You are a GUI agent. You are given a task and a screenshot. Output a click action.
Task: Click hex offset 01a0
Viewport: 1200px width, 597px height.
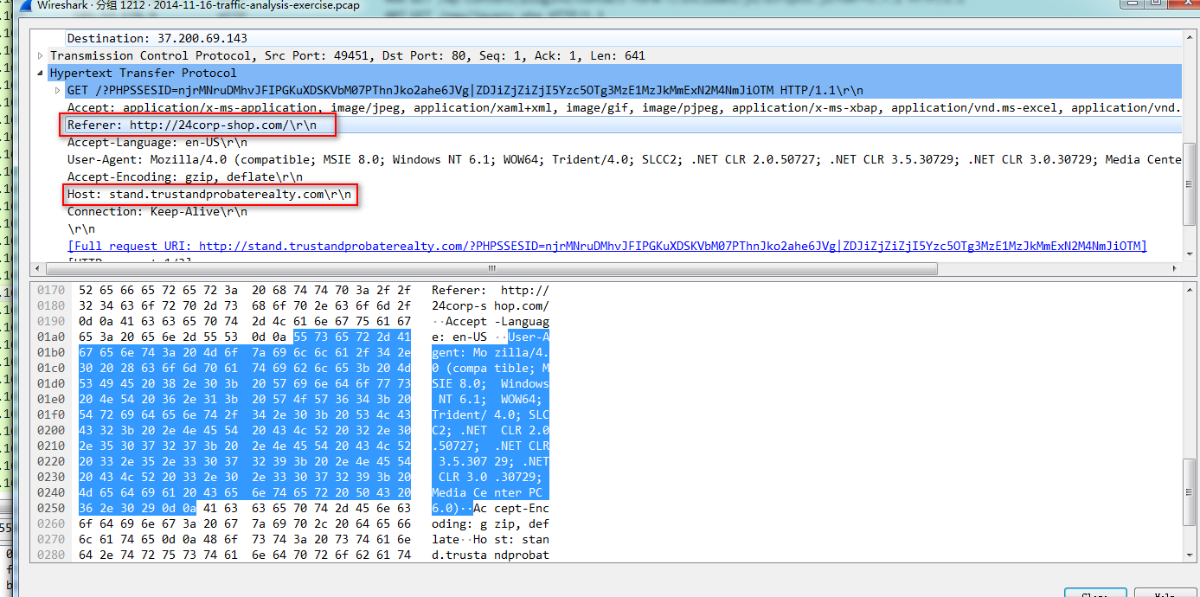52,337
